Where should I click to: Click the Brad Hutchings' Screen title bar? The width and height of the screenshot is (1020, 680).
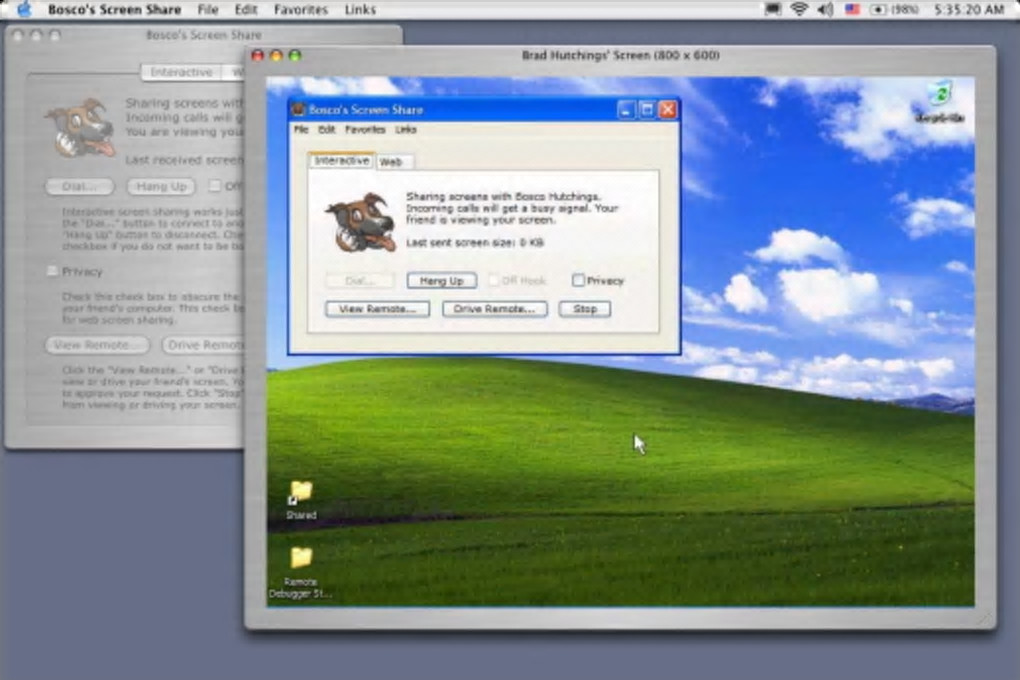[x=621, y=55]
